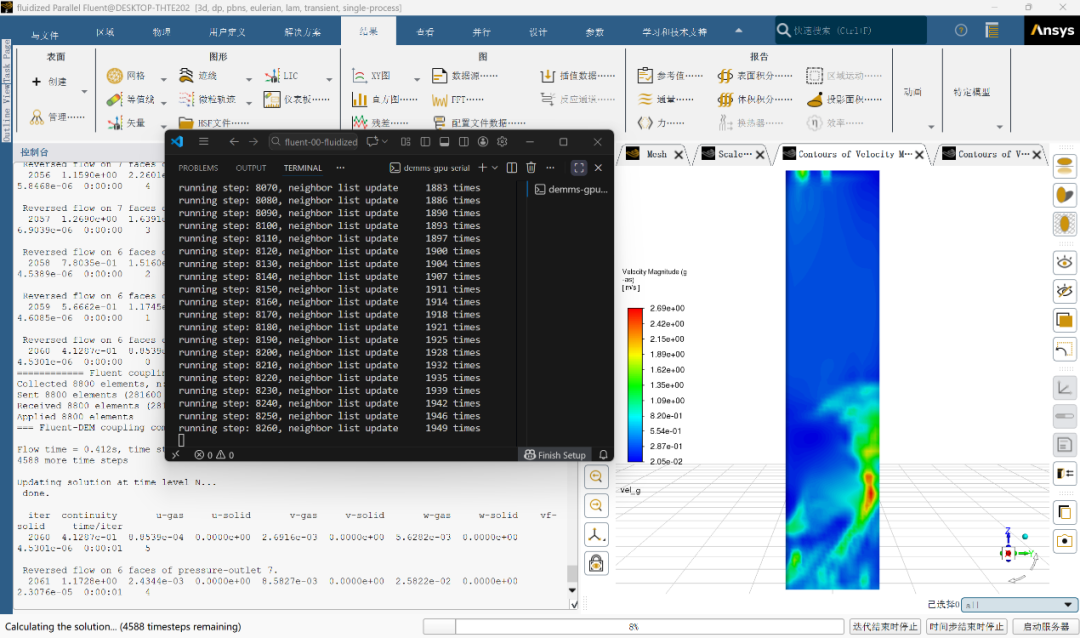
Task: Click the 直方图 (Histogram) plot icon
Action: pos(360,99)
